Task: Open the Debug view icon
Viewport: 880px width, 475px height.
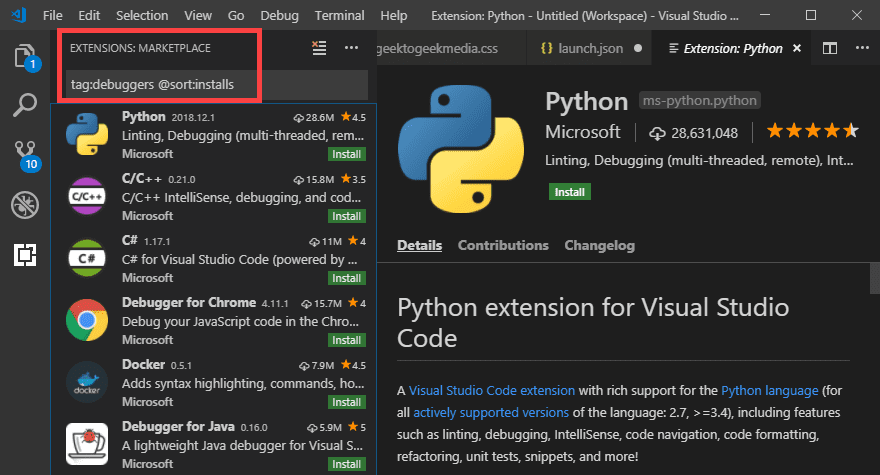Action: coord(24,204)
